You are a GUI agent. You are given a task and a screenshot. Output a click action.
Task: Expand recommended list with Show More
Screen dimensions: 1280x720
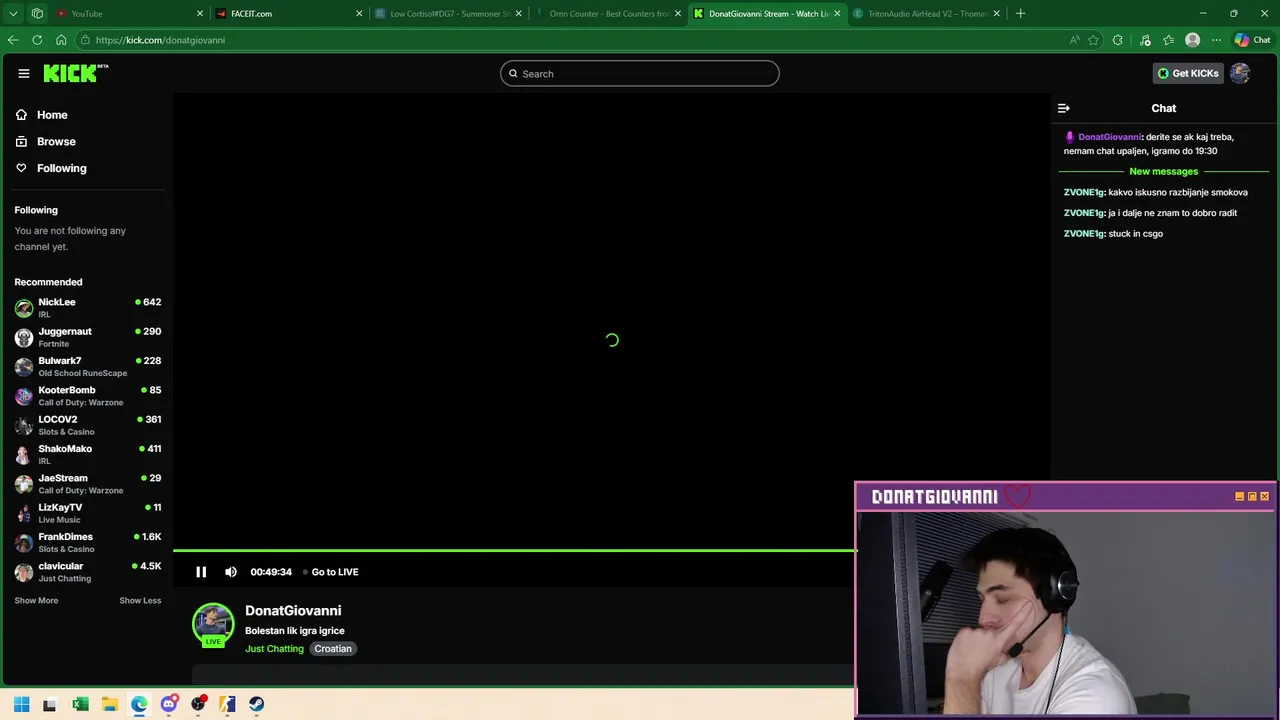click(36, 600)
